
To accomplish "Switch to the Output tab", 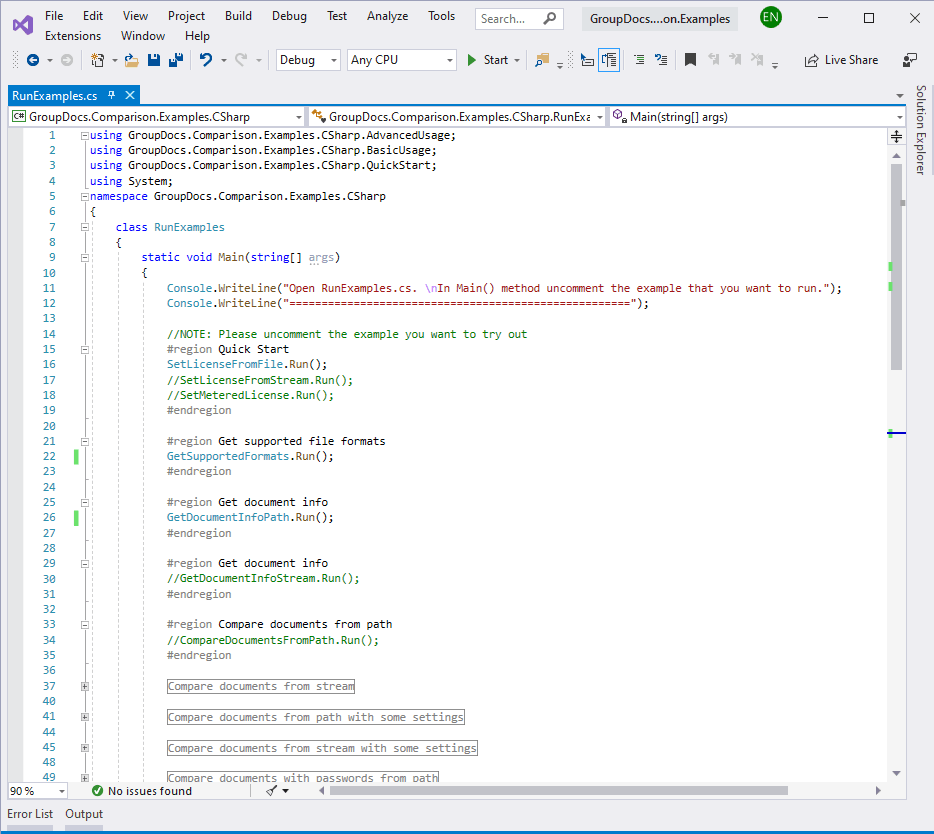I will pyautogui.click(x=84, y=814).
